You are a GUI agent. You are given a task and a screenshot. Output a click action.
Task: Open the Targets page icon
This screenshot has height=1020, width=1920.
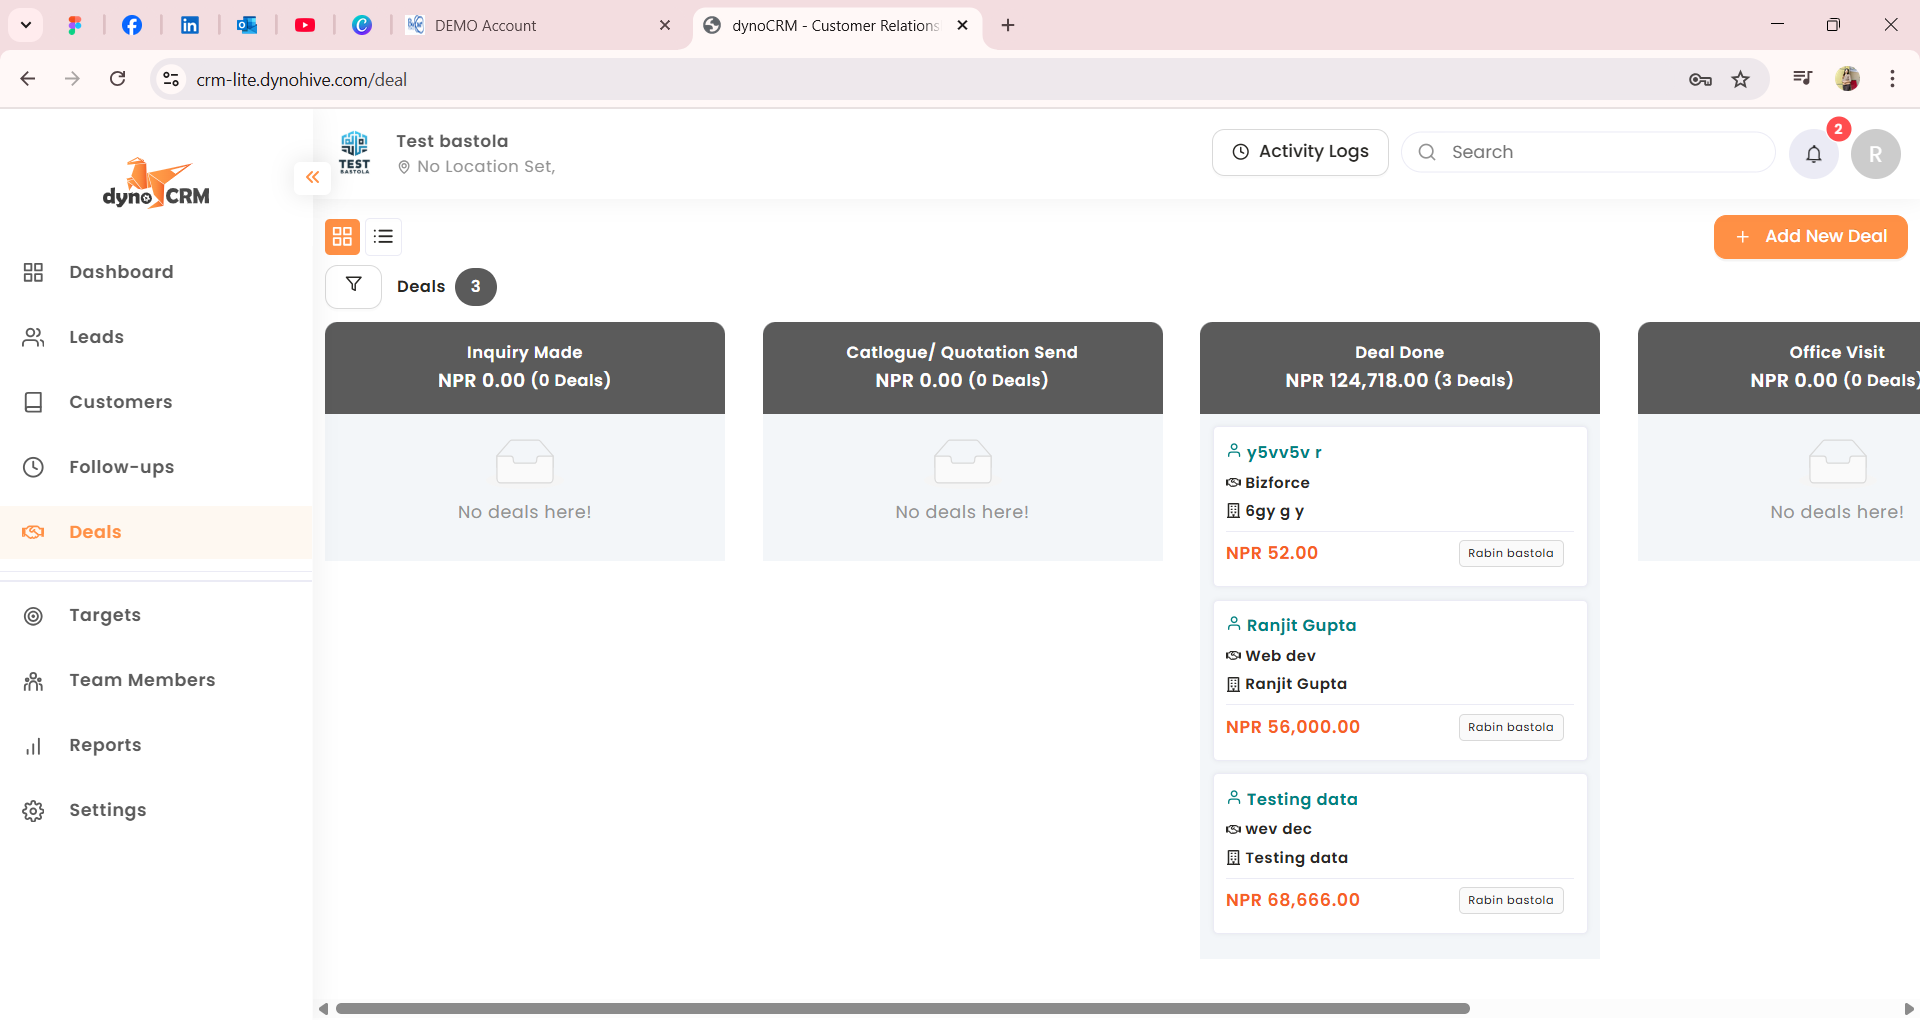(x=33, y=616)
